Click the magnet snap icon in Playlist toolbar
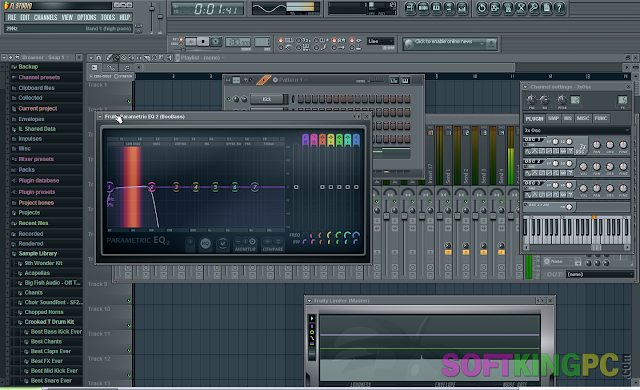Image resolution: width=640 pixels, height=390 pixels. (98, 58)
